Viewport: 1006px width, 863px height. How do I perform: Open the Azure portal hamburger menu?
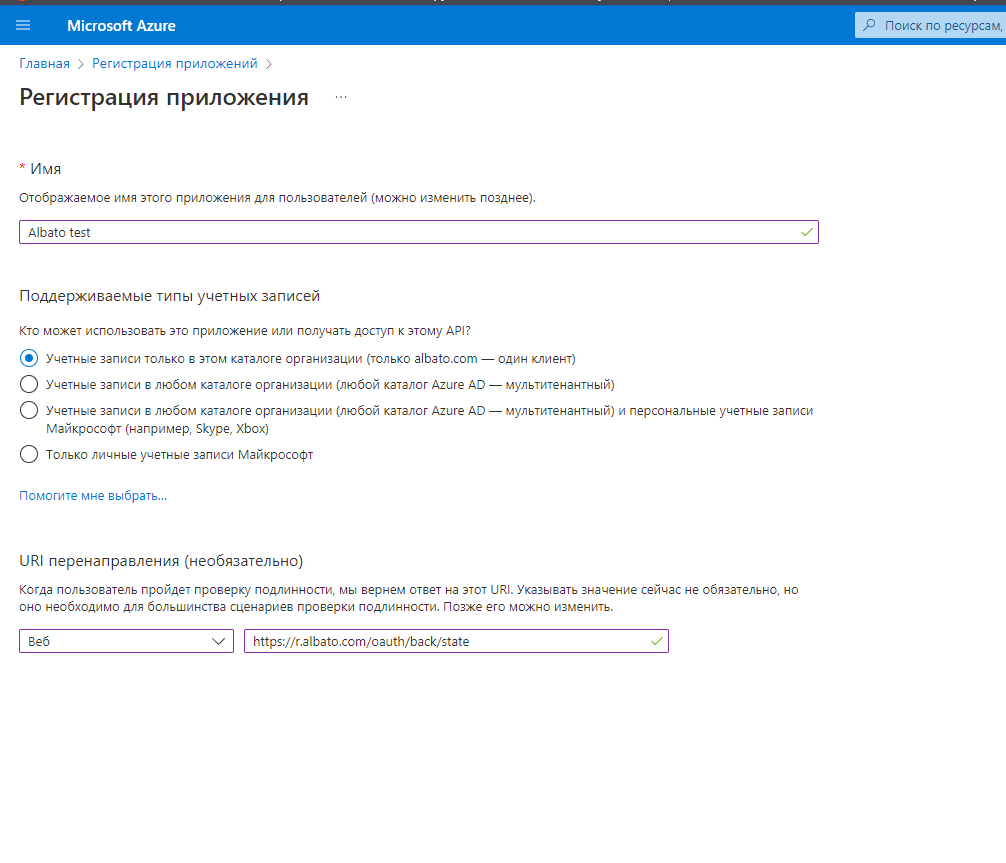[x=23, y=25]
